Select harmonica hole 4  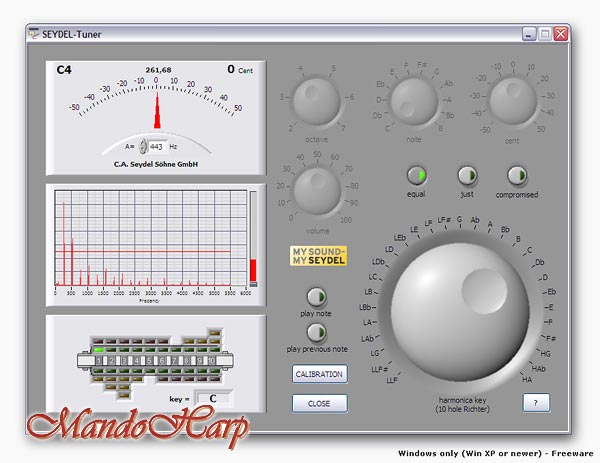tap(137, 360)
